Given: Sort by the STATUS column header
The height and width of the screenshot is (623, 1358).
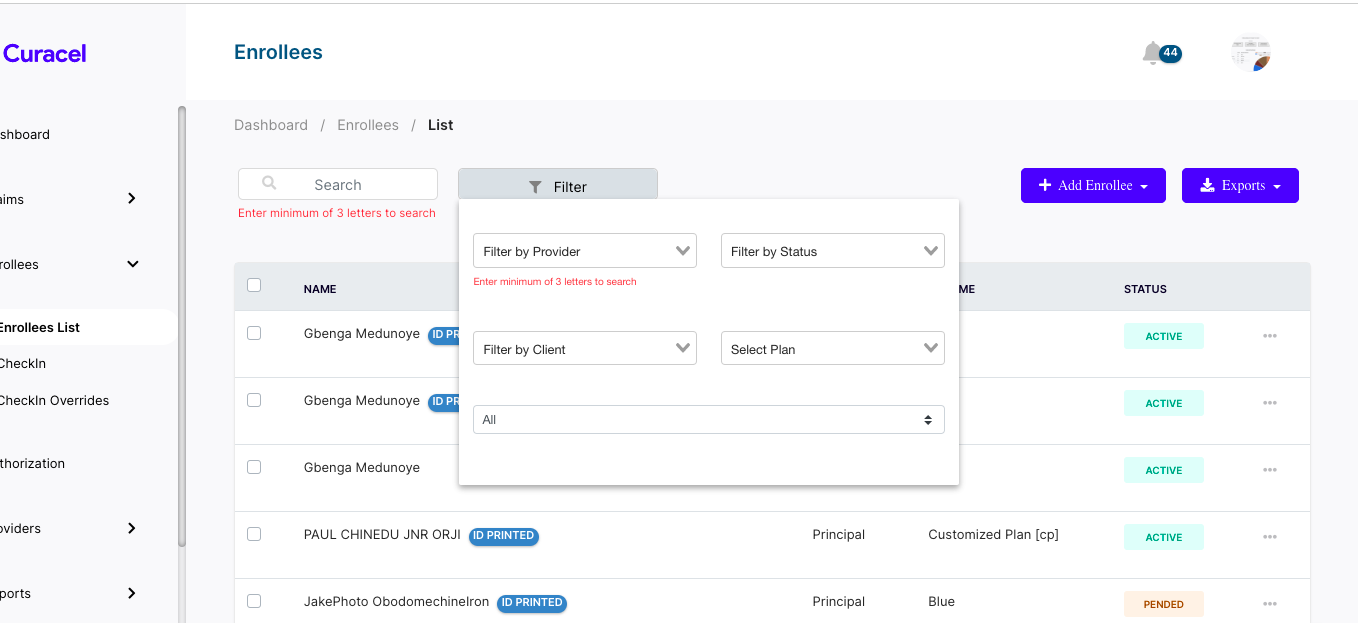Looking at the screenshot, I should point(1145,289).
